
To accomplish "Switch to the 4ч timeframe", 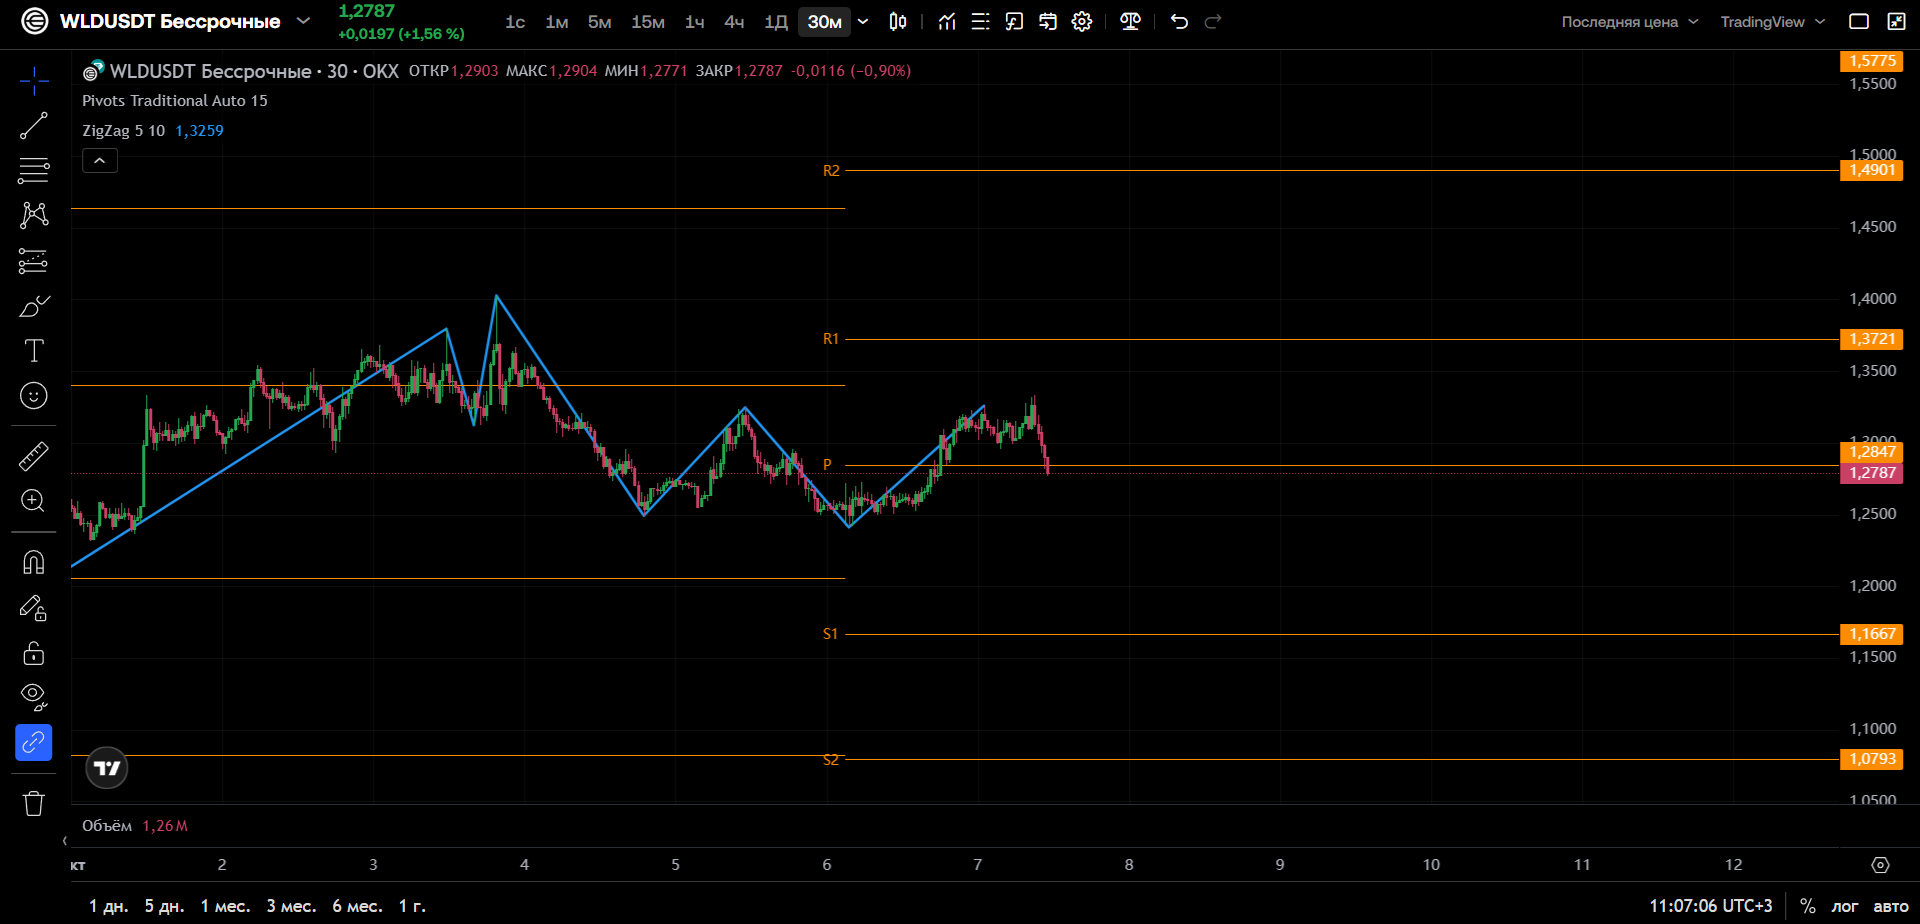I will click(x=734, y=22).
